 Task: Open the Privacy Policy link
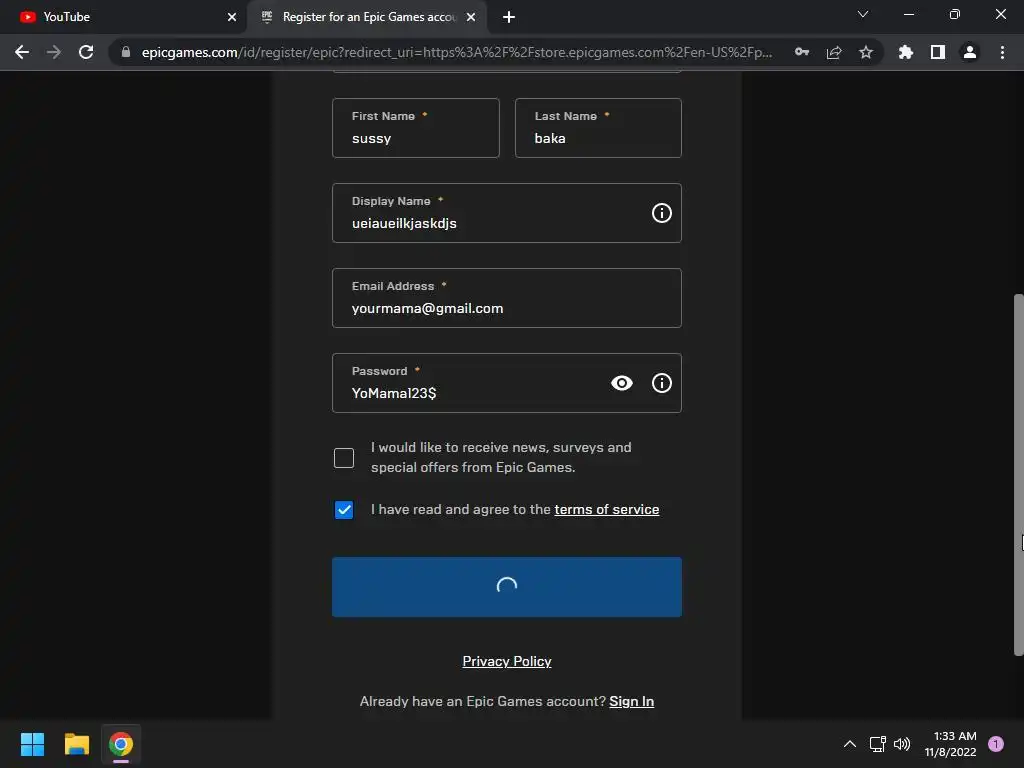[507, 662]
